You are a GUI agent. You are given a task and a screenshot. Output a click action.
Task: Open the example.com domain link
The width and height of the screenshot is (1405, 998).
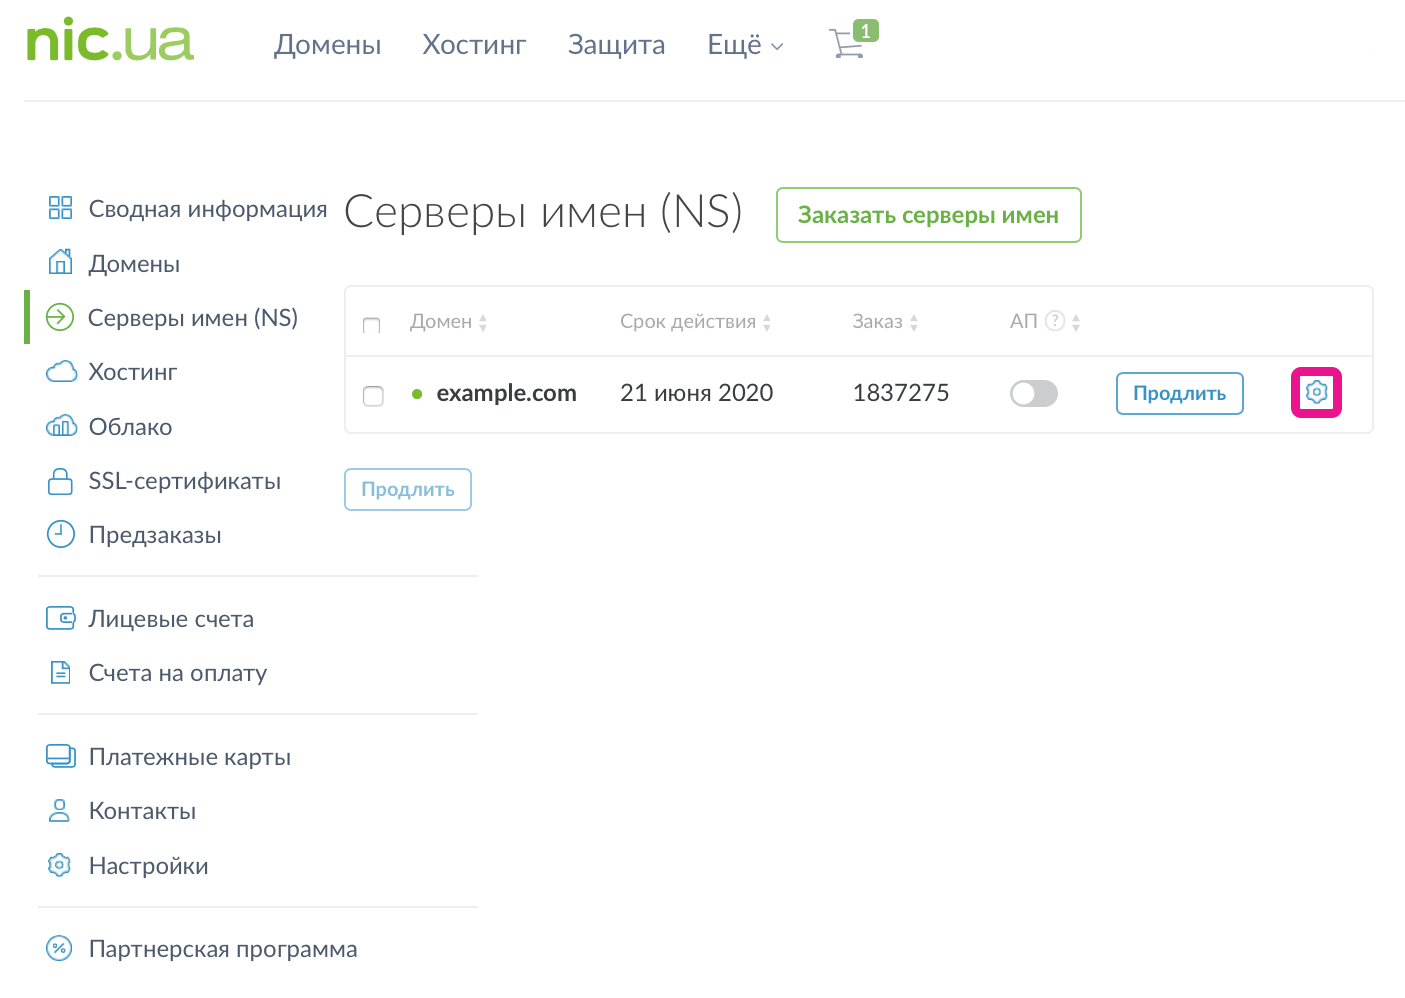pyautogui.click(x=506, y=393)
